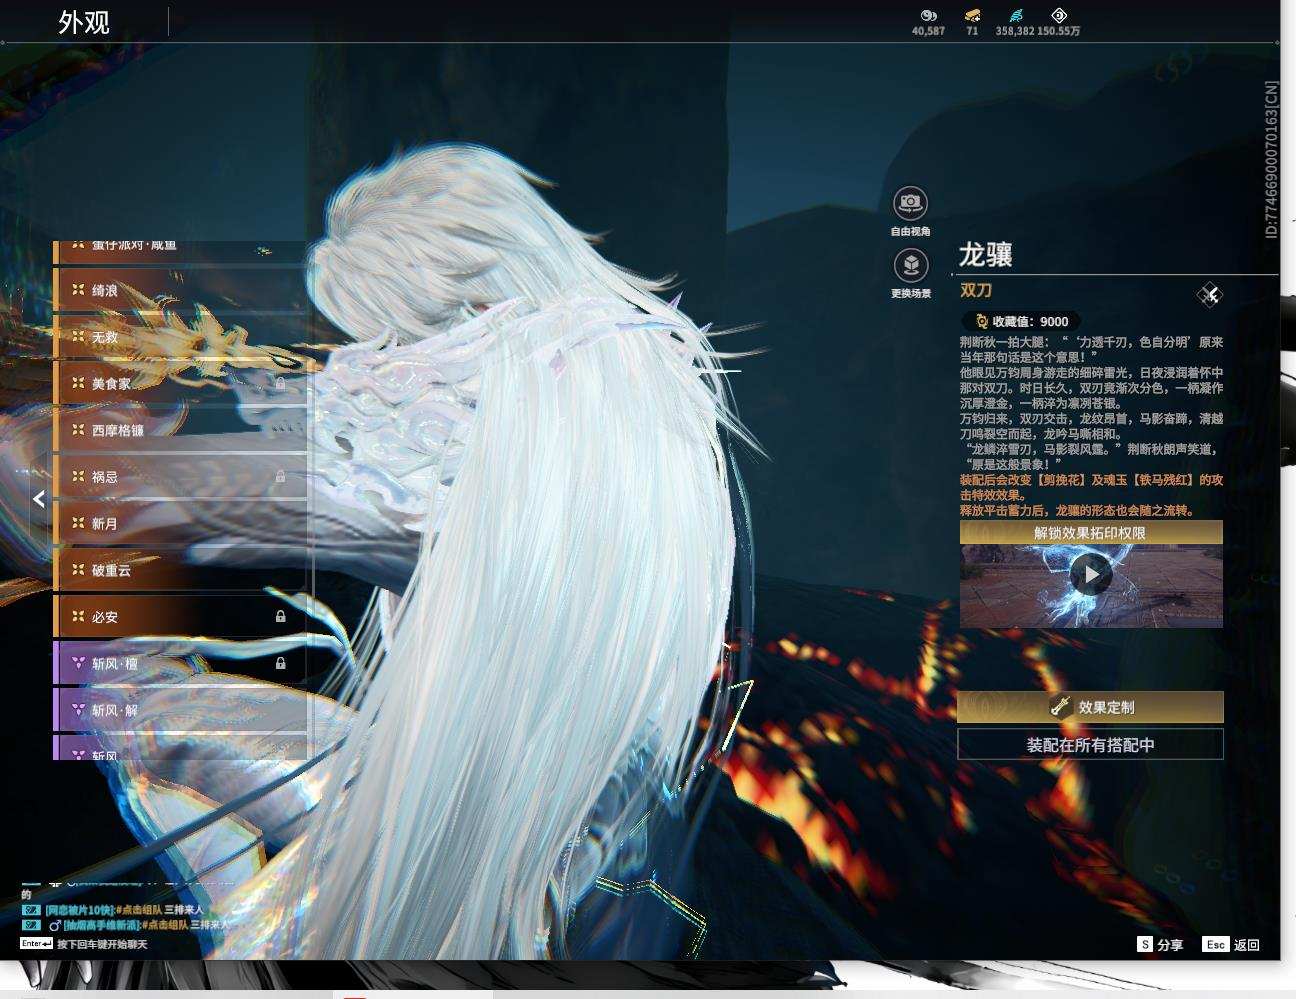Click the 解锁效果拓印权限 banner
The width and height of the screenshot is (1296, 999).
coord(1091,533)
